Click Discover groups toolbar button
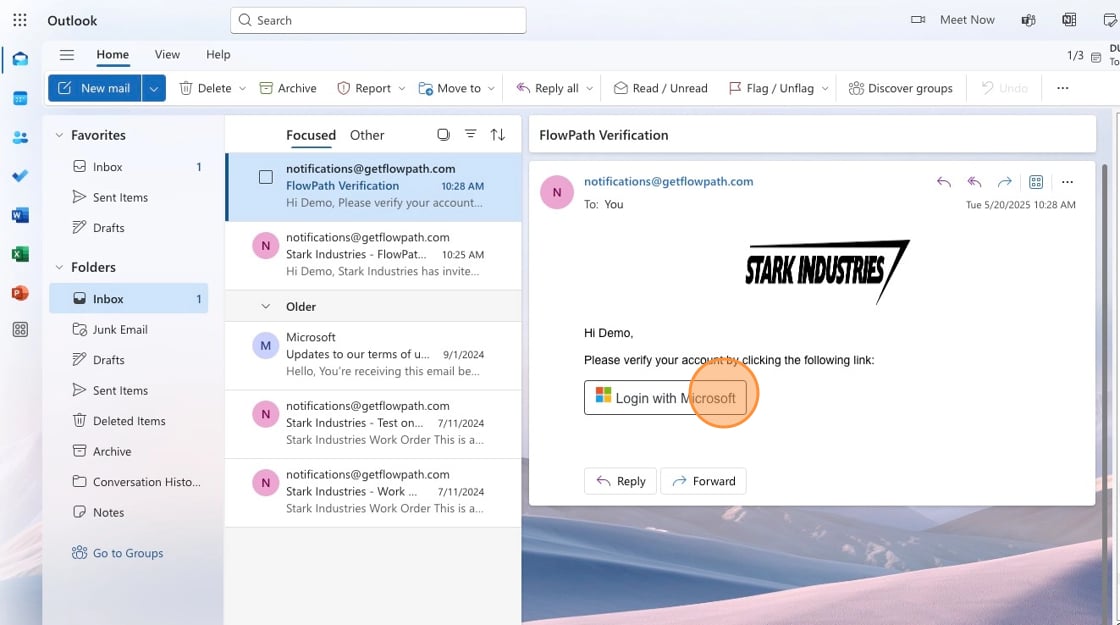Screen dimensions: 1120x625 (x=901, y=88)
